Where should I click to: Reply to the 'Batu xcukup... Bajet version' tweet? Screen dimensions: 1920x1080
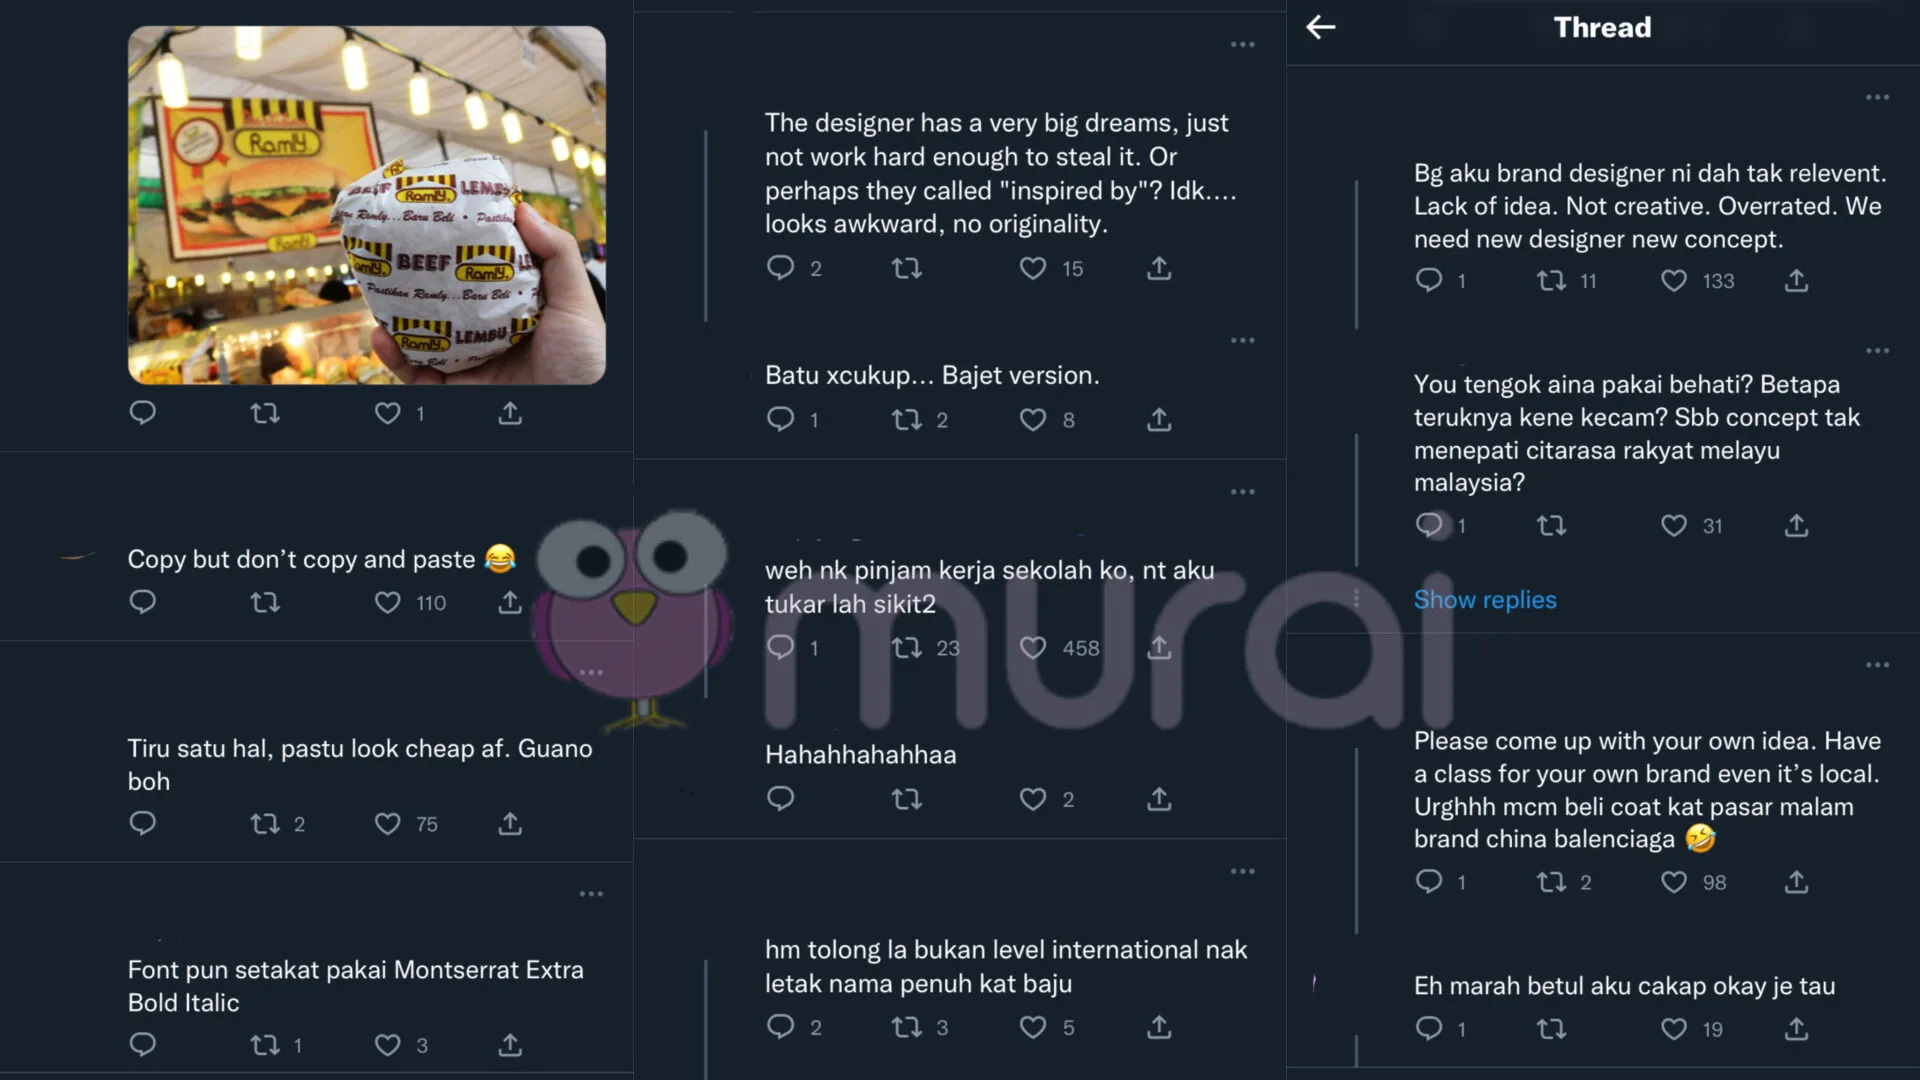point(780,419)
